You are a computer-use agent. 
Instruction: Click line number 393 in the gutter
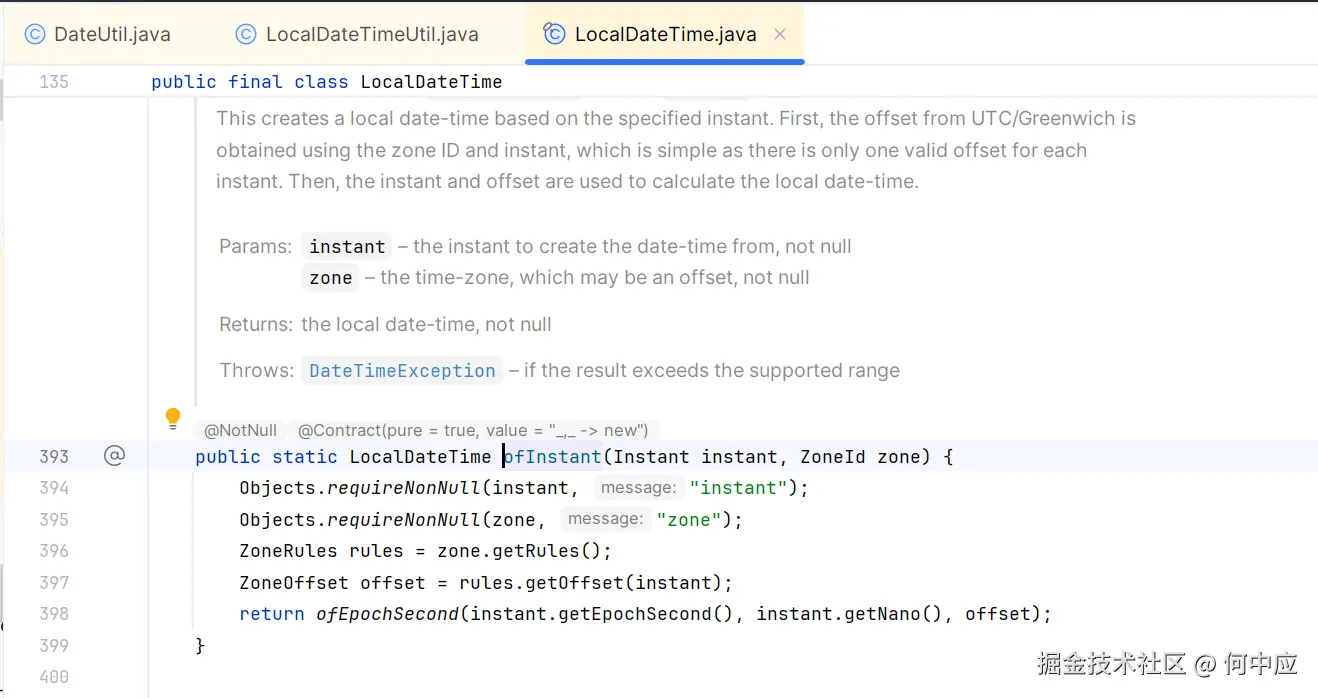[x=54, y=457]
